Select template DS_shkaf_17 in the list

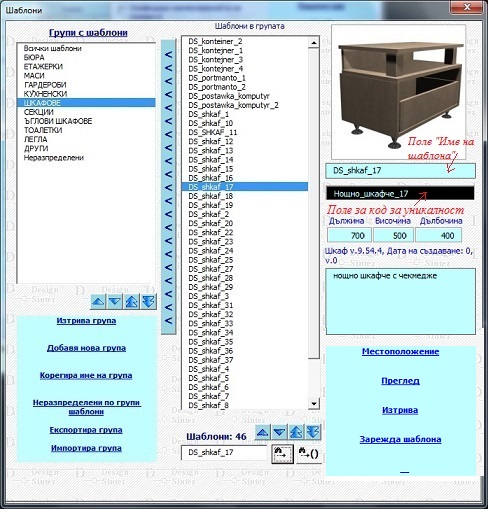(245, 187)
